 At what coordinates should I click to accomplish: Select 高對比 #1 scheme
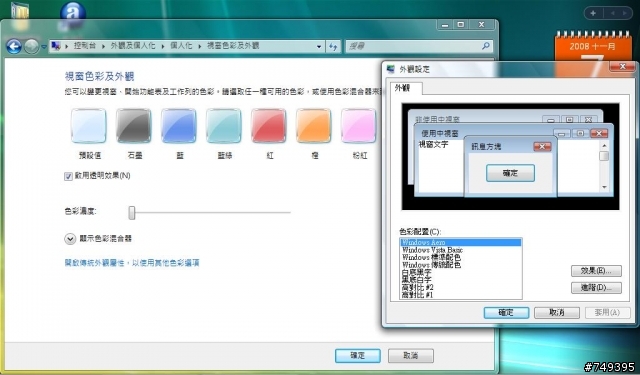click(x=460, y=294)
